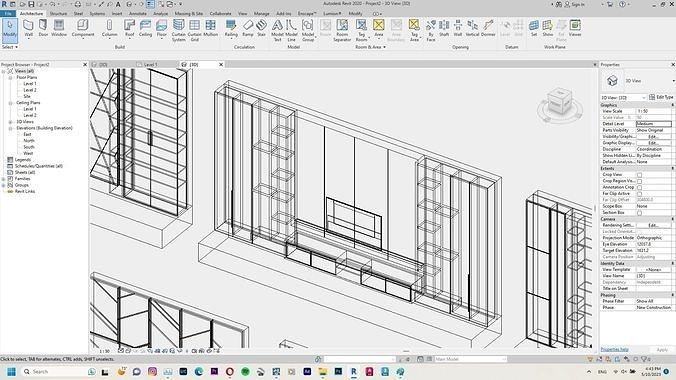Image resolution: width=676 pixels, height=380 pixels.
Task: Click Edit for Graphic Display Options
Action: (653, 143)
